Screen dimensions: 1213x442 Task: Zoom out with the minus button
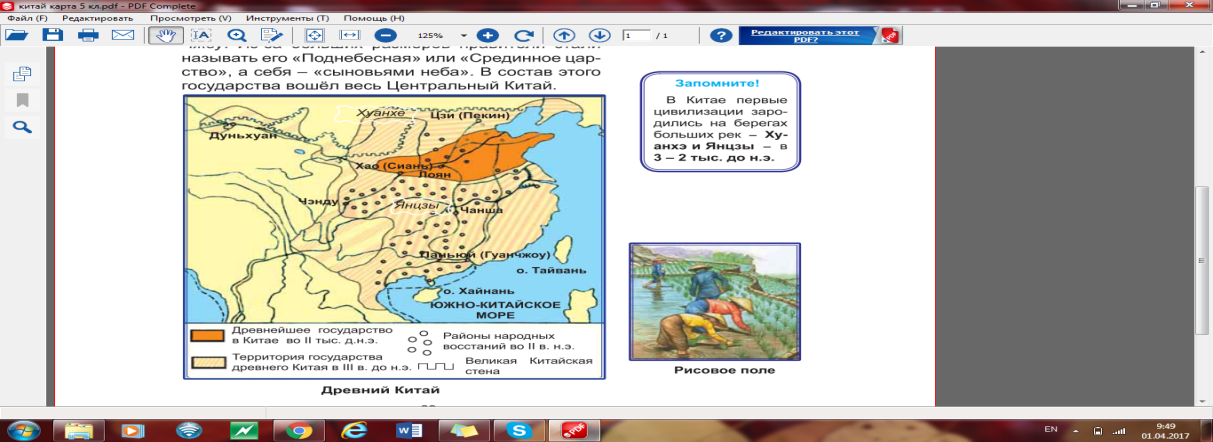384,35
